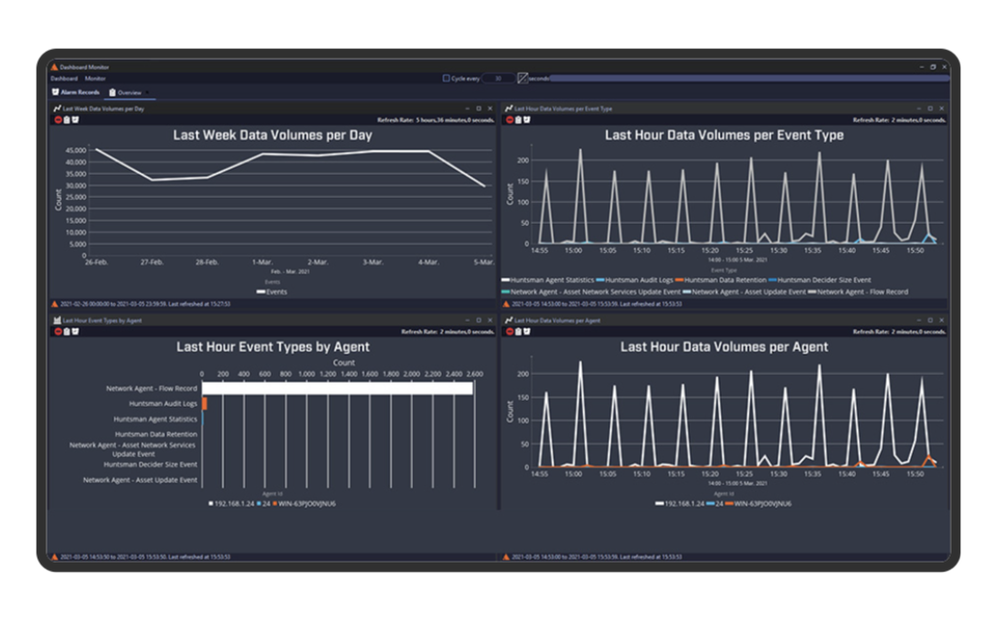Viewport: 1000px width, 626px height.
Task: Click the 'Last Week Data Volumes per Day' chart title
Action: 272,135
